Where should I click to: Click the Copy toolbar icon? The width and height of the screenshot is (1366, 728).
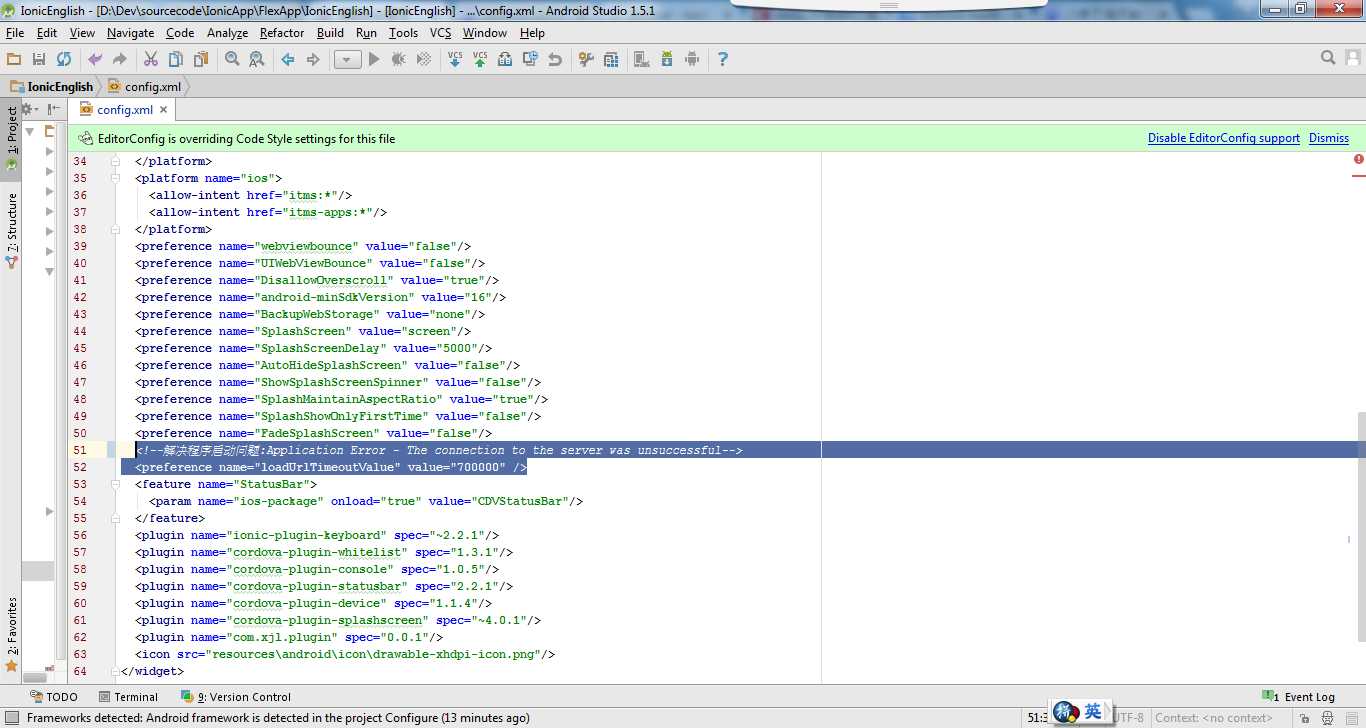tap(176, 60)
